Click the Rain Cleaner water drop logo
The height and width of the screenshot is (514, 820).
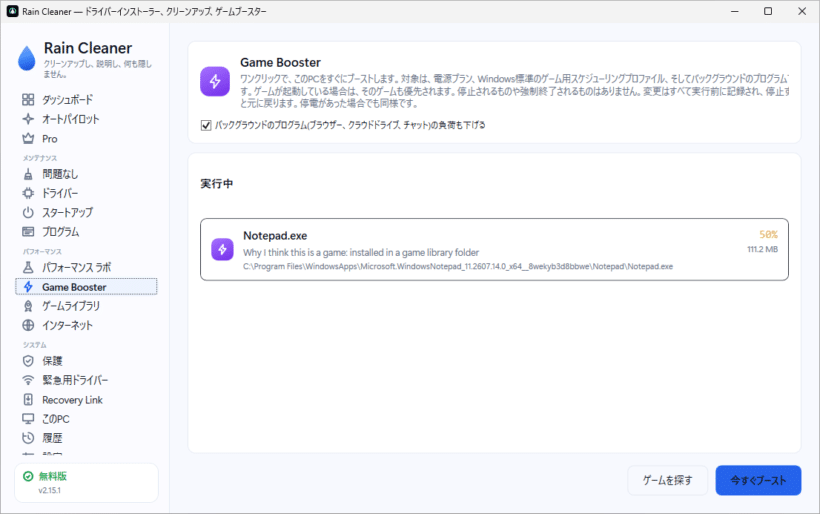[x=26, y=58]
